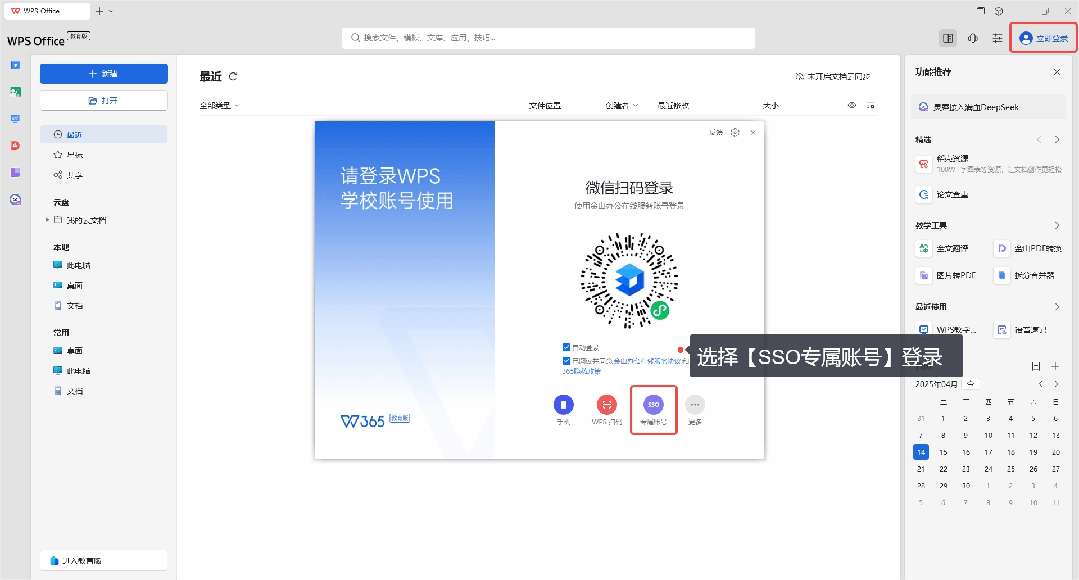The height and width of the screenshot is (580, 1079).
Task: Open the 创建者 column dropdown
Action: [x=621, y=105]
